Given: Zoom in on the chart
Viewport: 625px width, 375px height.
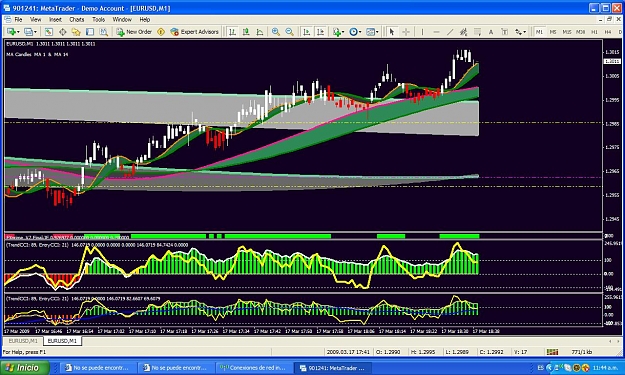Looking at the screenshot, I should [x=275, y=32].
